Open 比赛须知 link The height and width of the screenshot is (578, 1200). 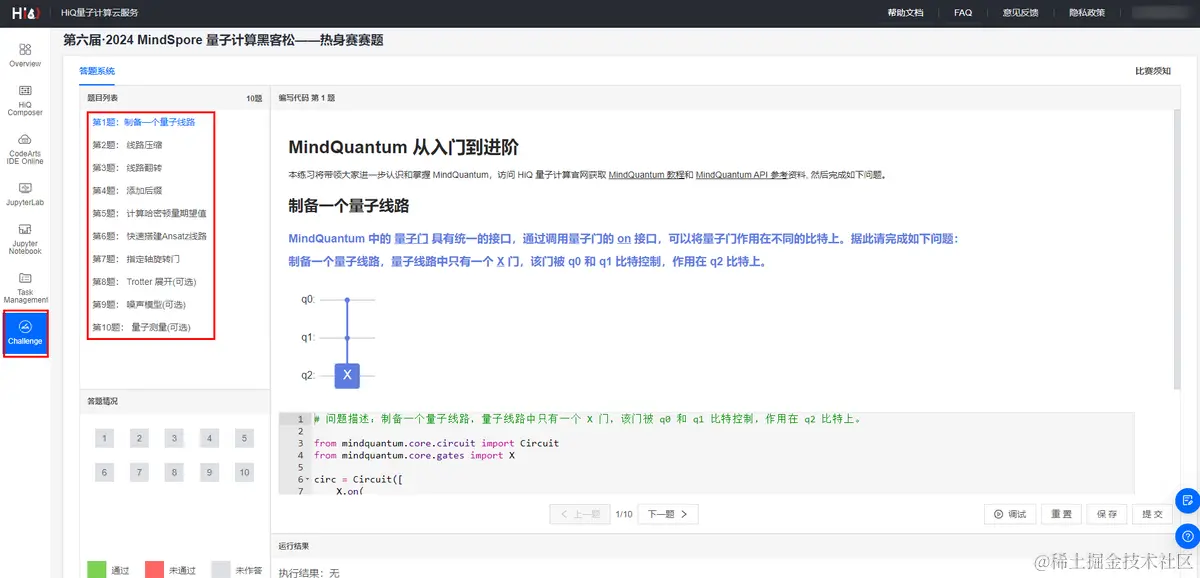(1152, 71)
